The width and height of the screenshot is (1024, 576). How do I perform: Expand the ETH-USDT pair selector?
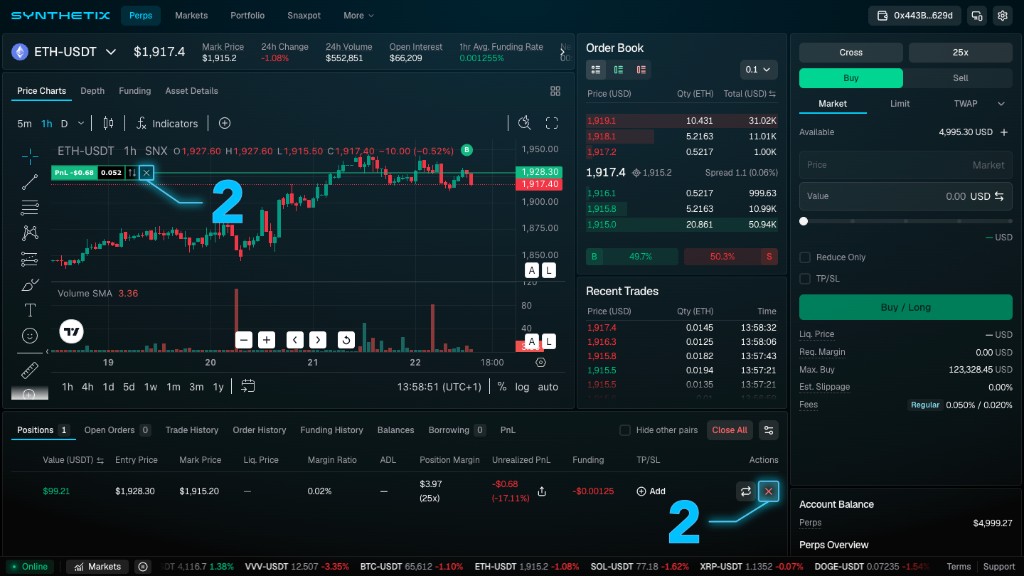pos(111,52)
